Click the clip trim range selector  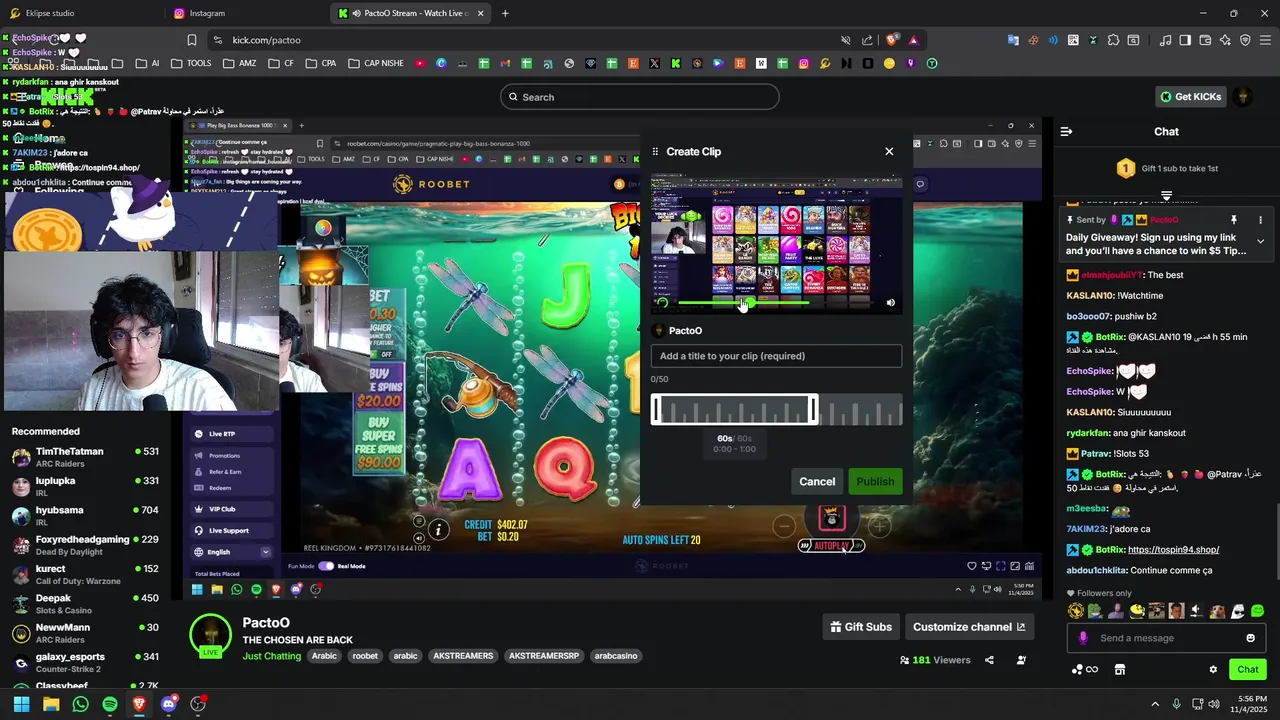[735, 409]
